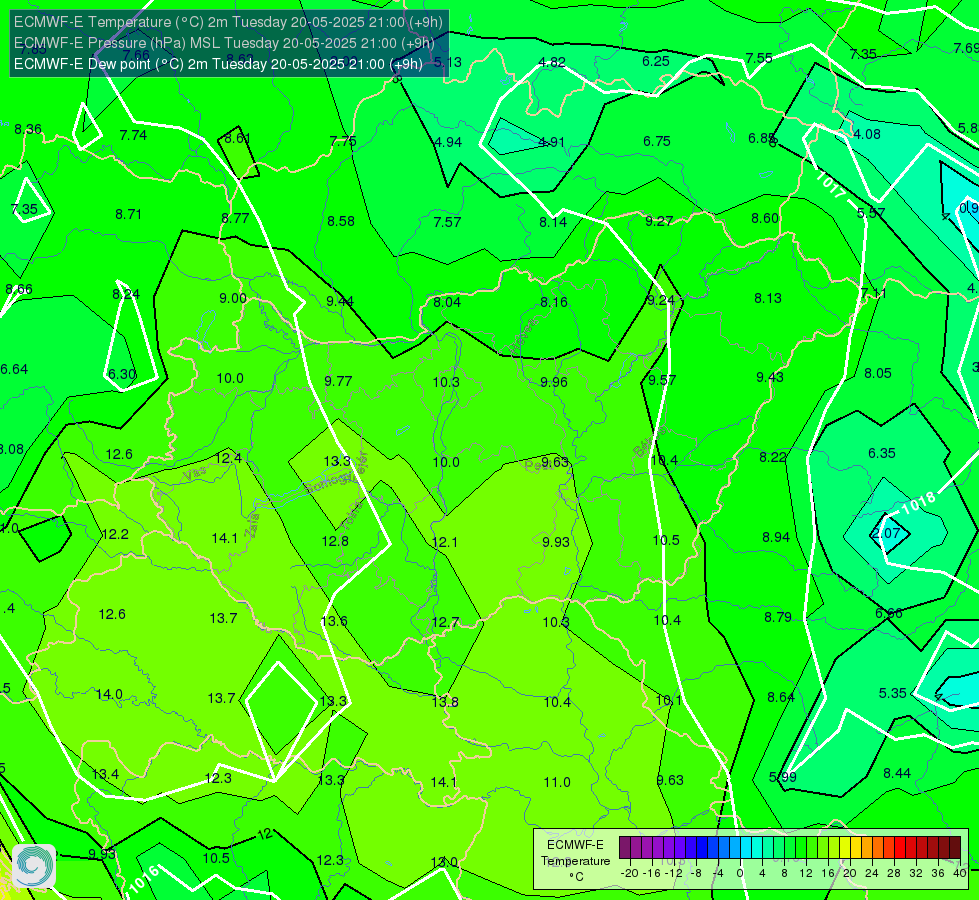Click the 12.2 temperature value
The height and width of the screenshot is (900, 979).
(115, 535)
